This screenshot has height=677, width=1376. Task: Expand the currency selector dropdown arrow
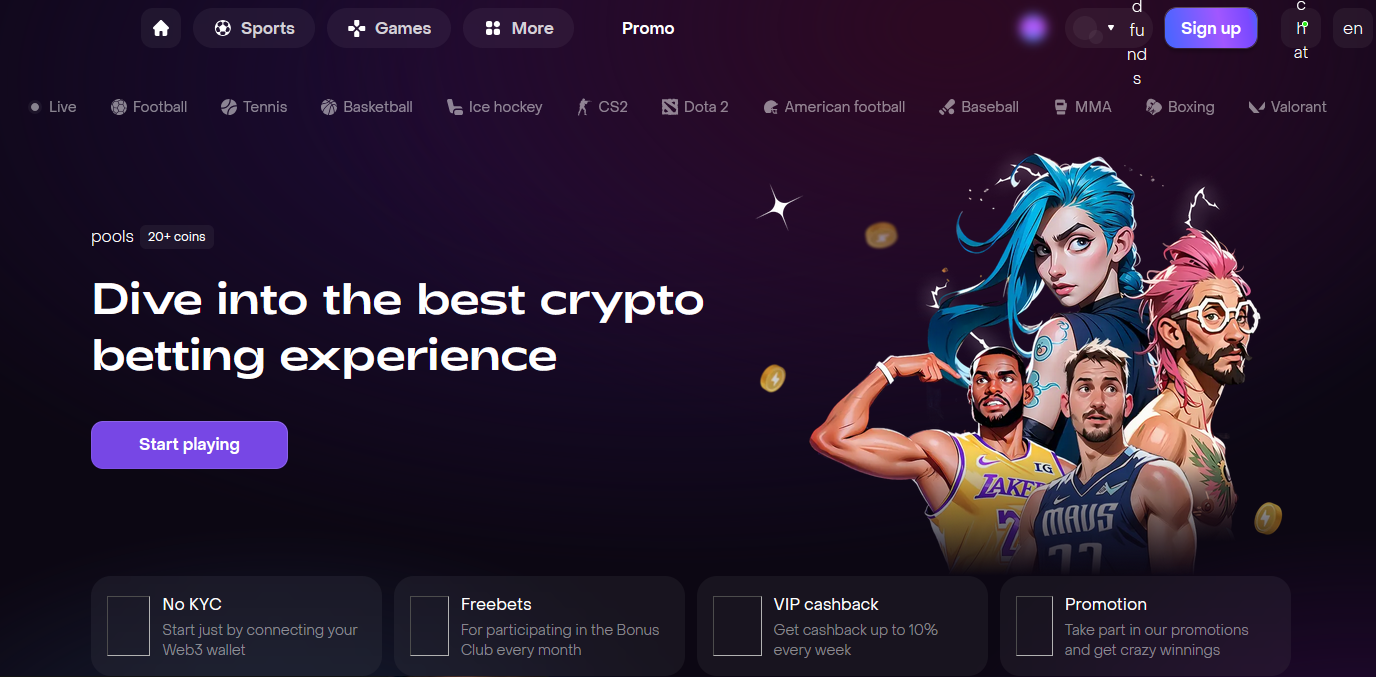pyautogui.click(x=1111, y=28)
